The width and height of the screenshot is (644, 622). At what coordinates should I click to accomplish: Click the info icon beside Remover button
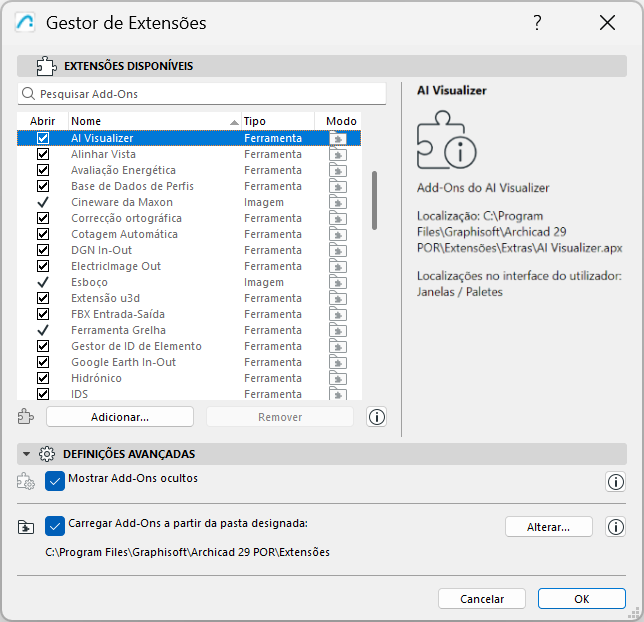click(x=377, y=417)
